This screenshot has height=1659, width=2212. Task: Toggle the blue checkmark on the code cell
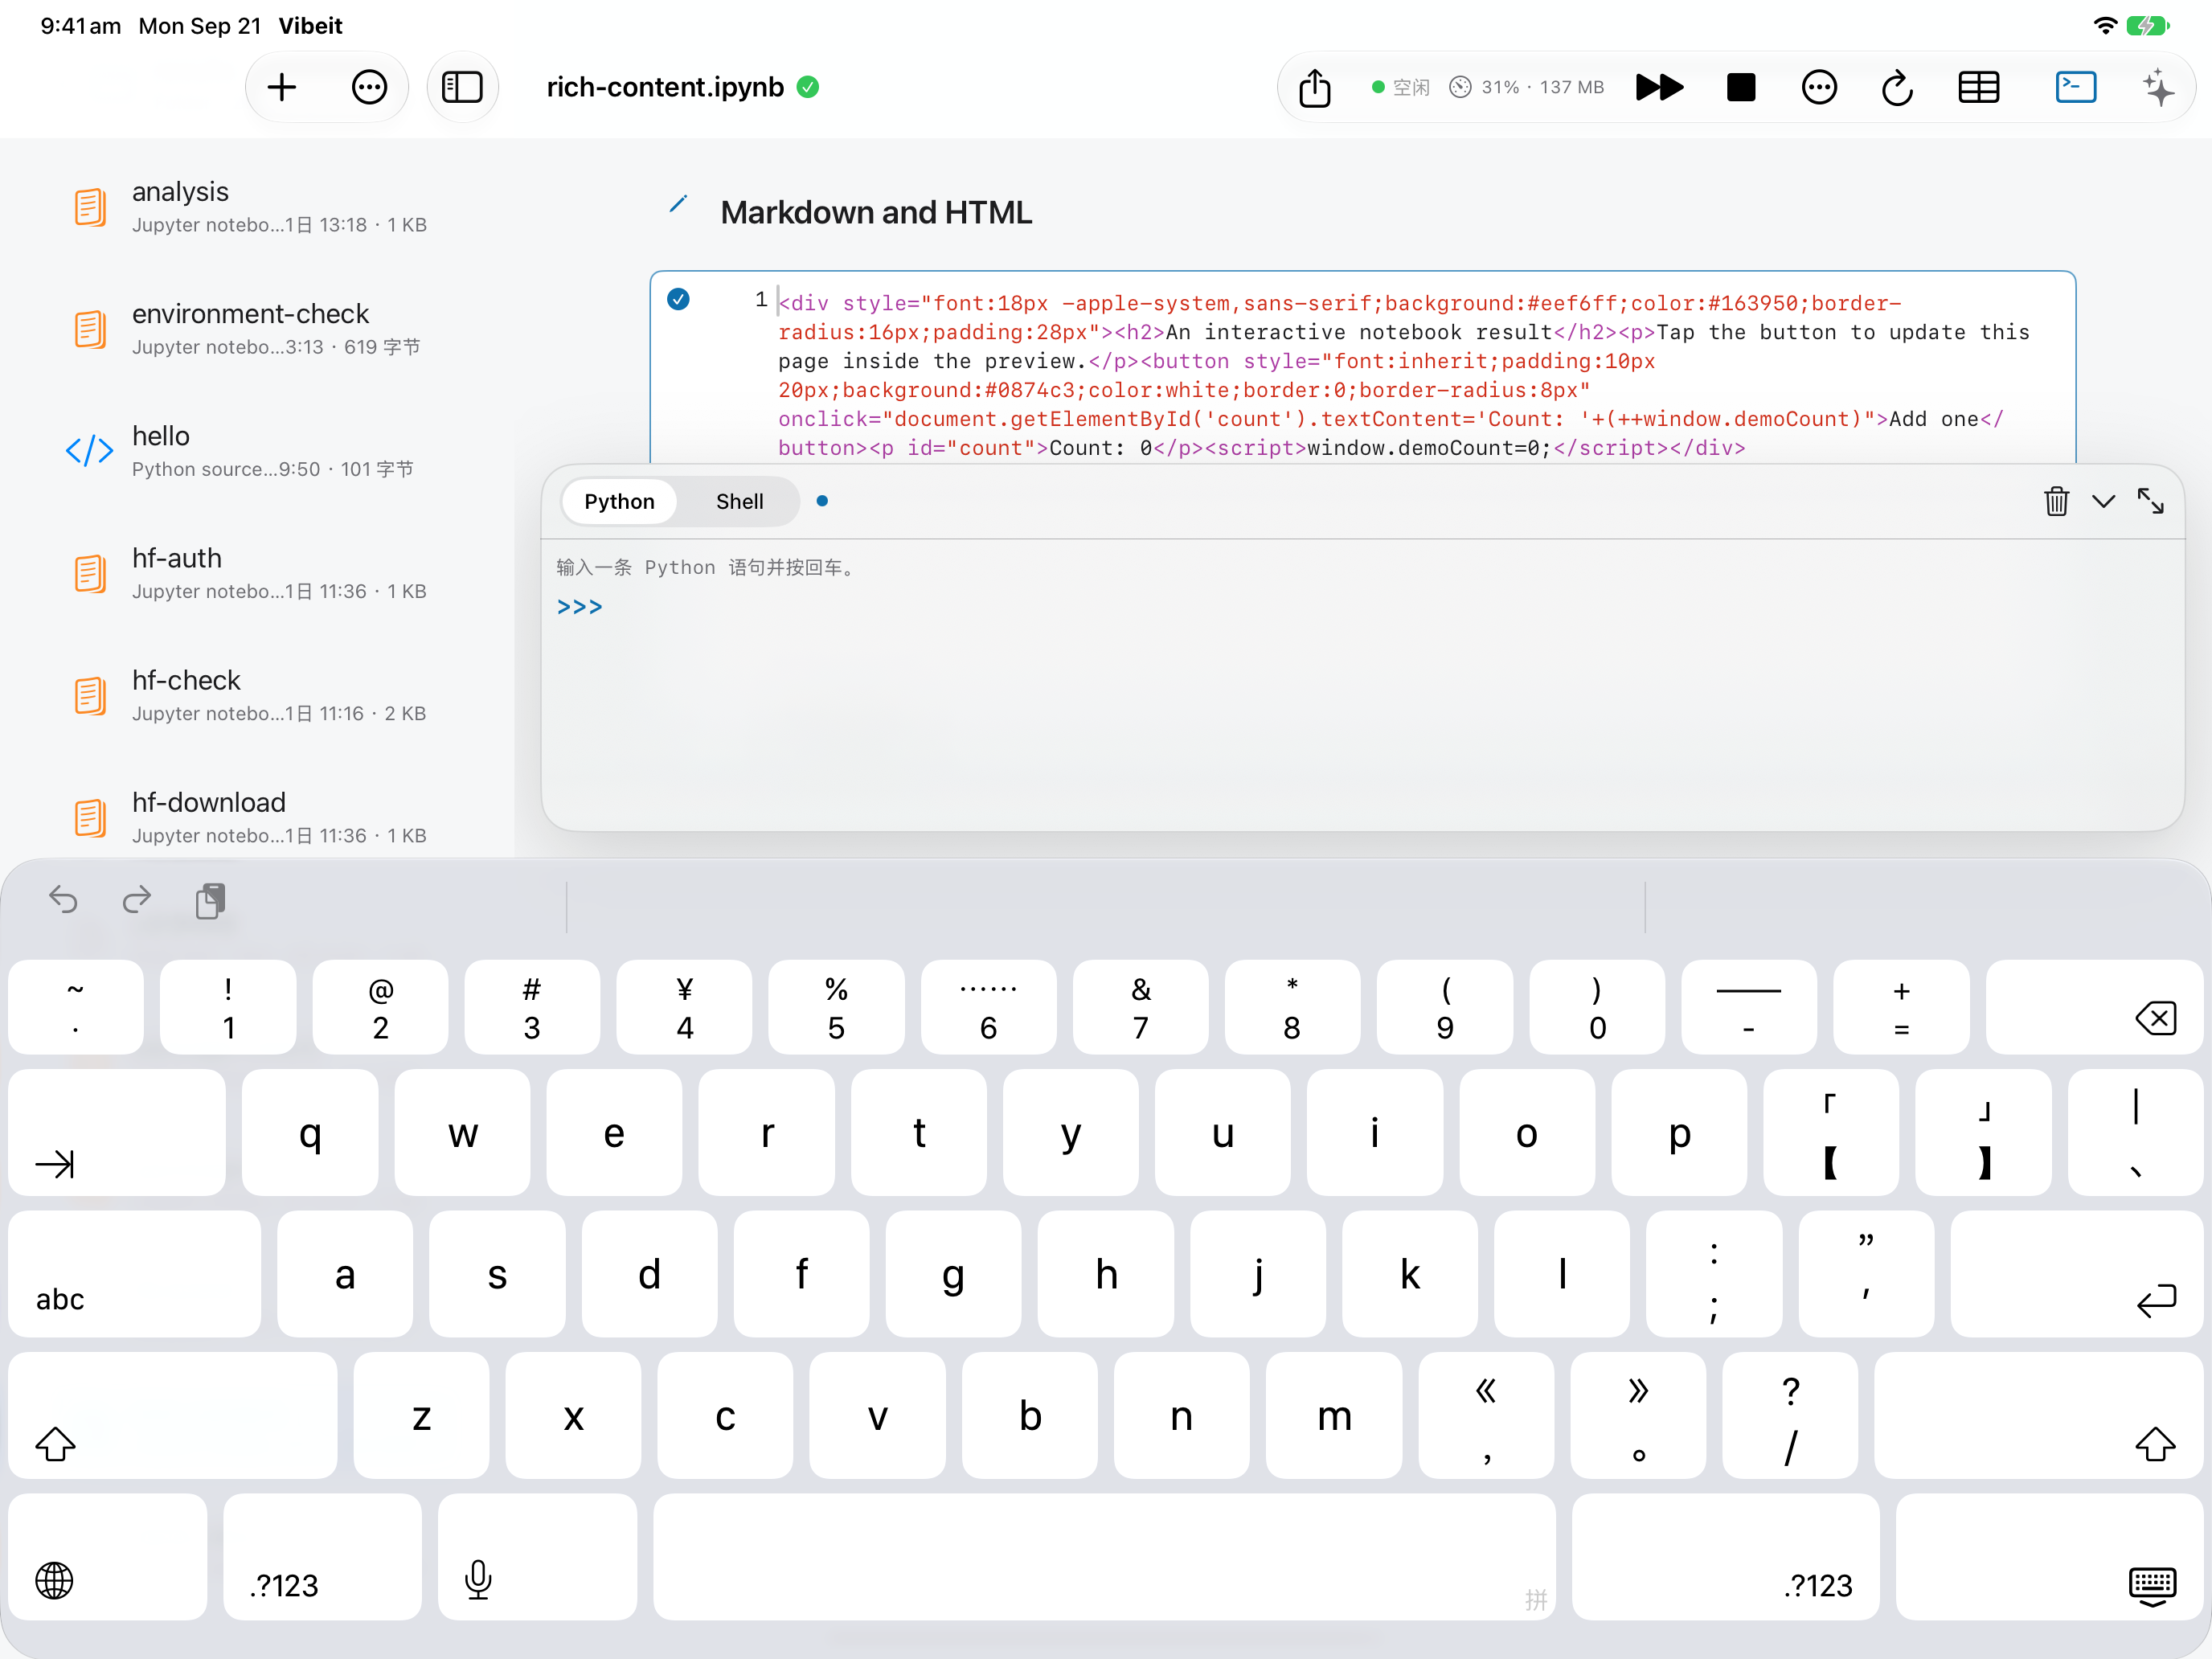[678, 299]
